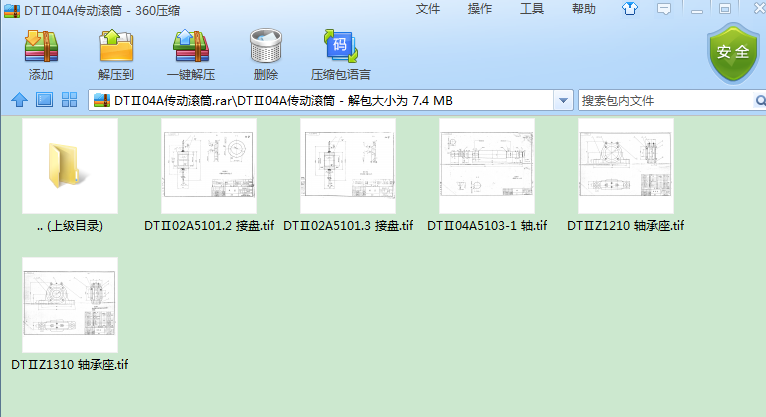Image resolution: width=766 pixels, height=417 pixels.
Task: Click the 添加 (Add) toolbar icon
Action: 41,46
